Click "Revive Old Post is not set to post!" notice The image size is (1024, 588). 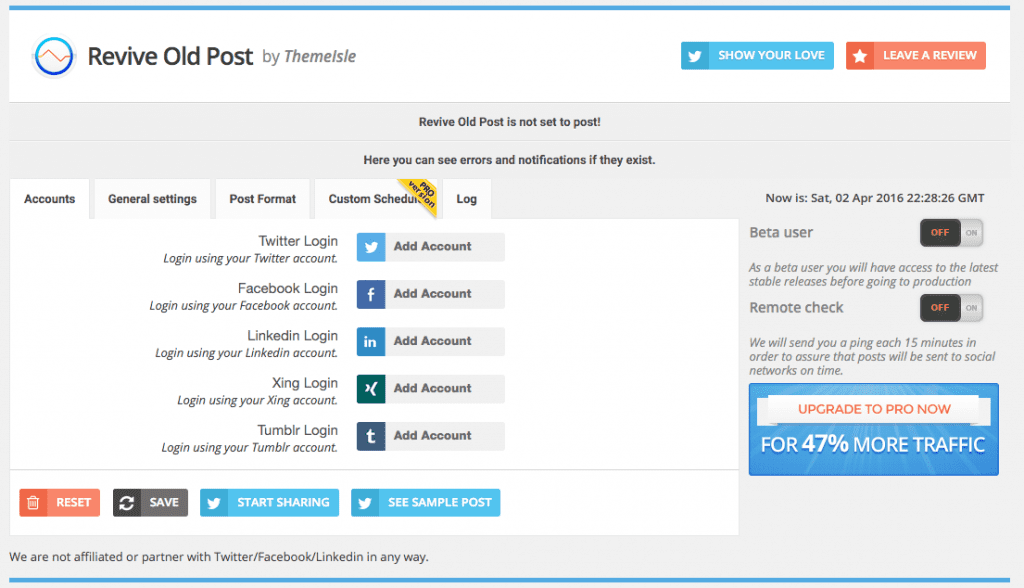pos(509,122)
